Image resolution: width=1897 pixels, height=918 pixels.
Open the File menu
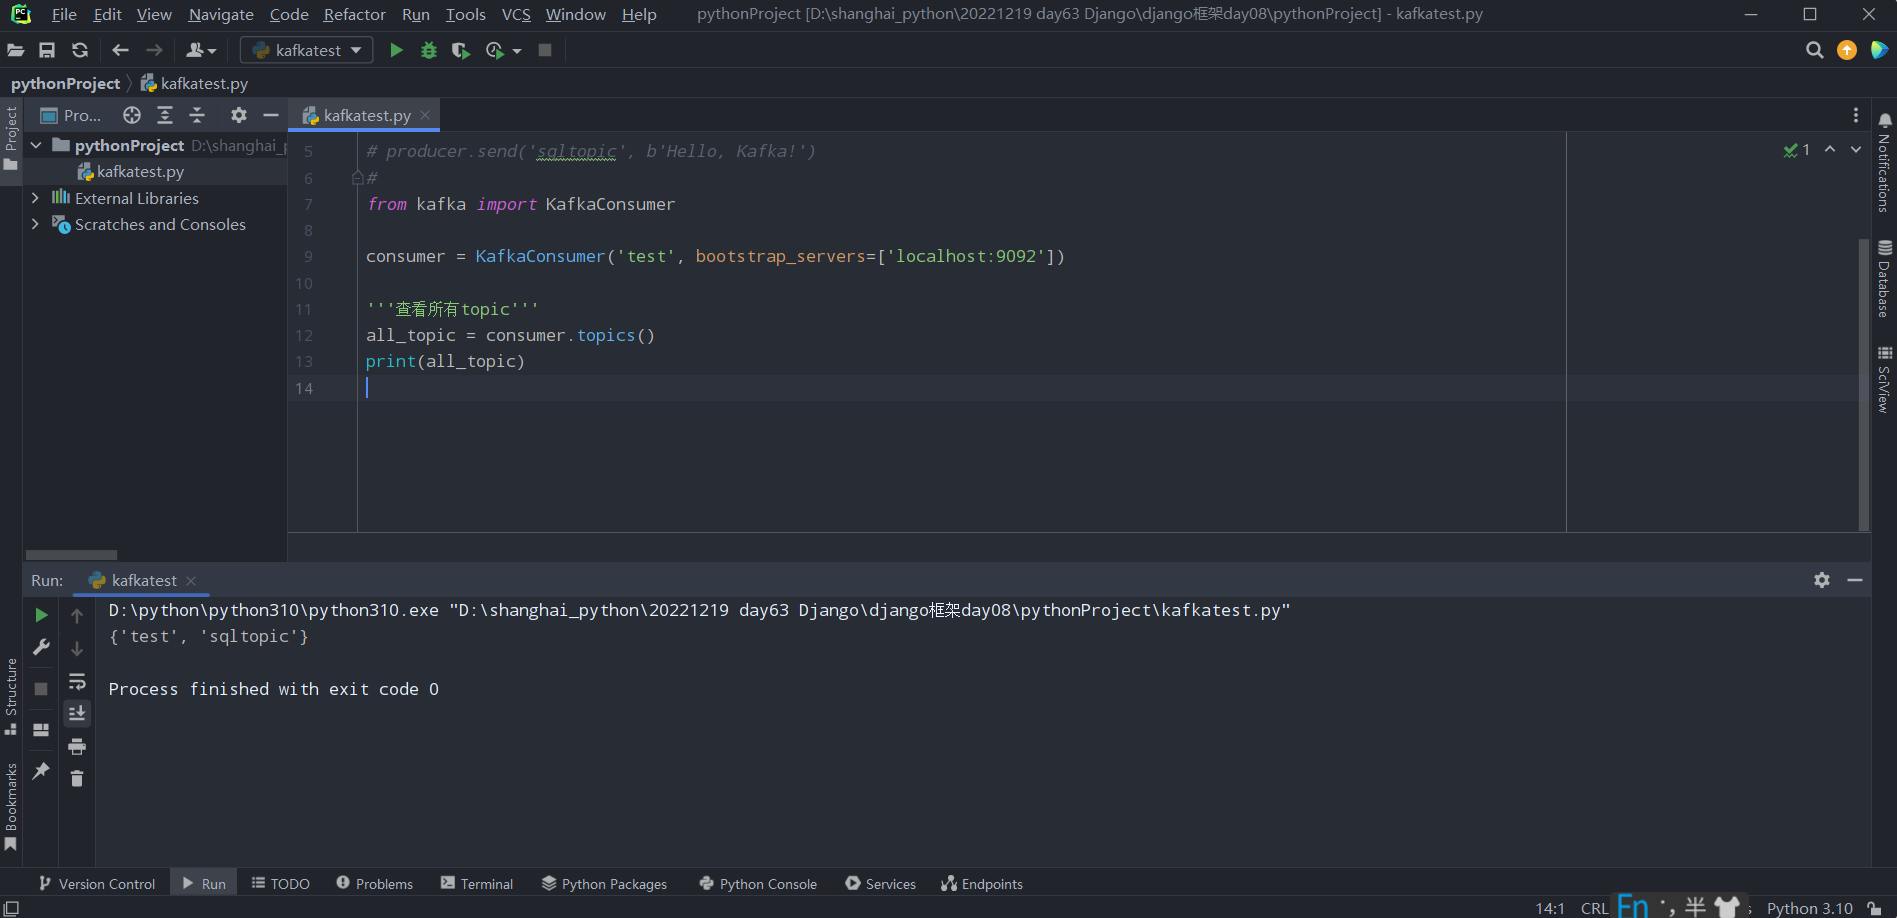click(x=64, y=14)
